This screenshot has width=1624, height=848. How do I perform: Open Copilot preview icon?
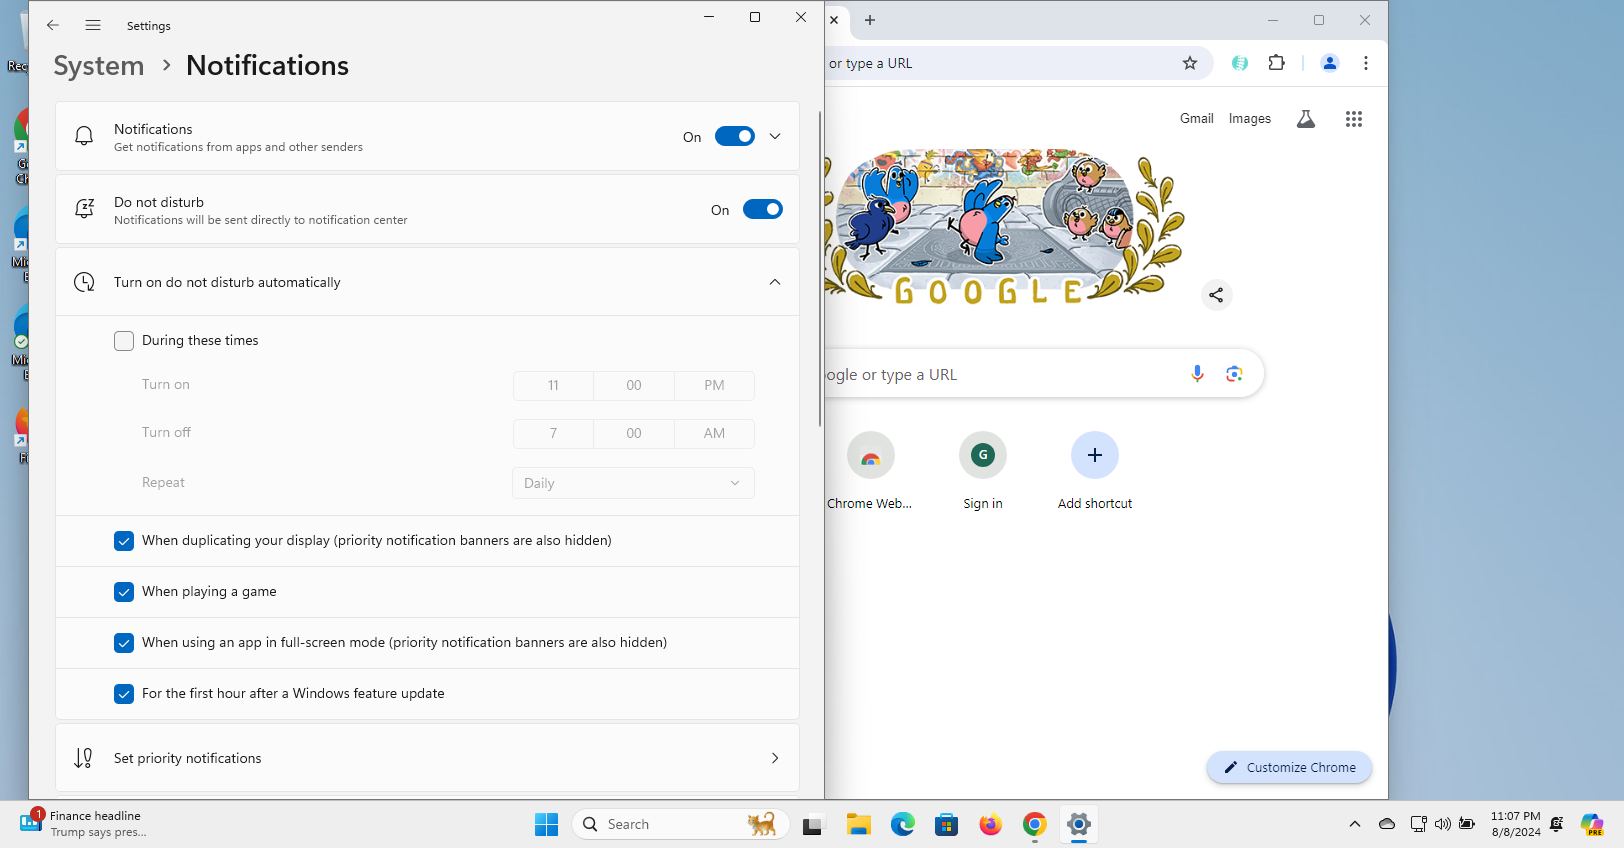coord(1592,824)
